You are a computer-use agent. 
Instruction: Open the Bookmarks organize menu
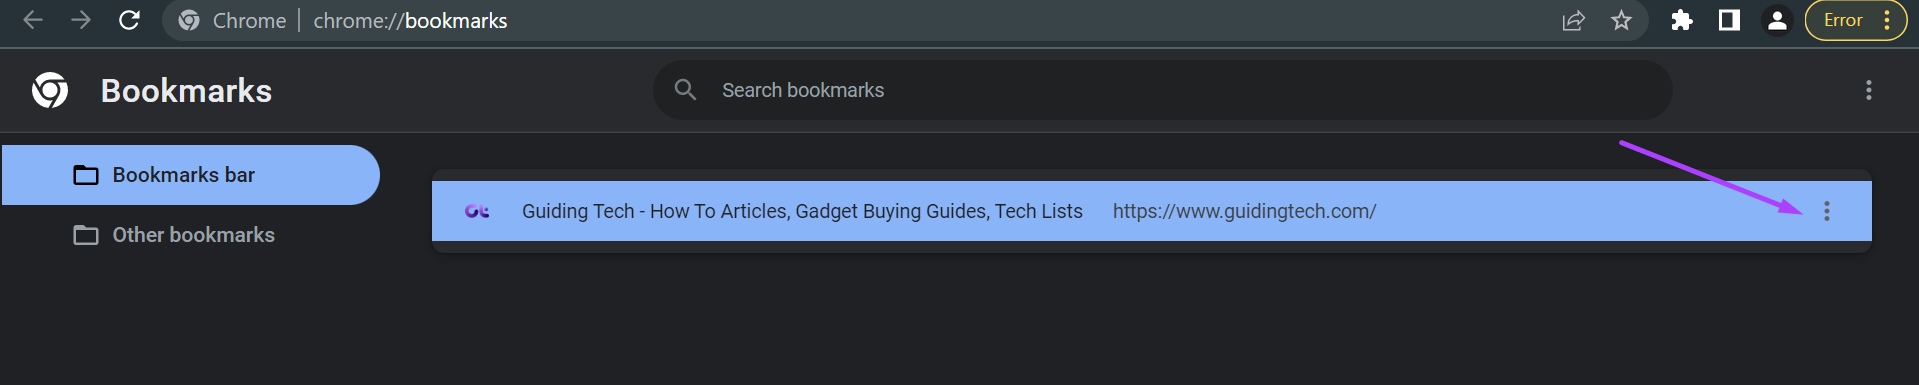[x=1868, y=90]
